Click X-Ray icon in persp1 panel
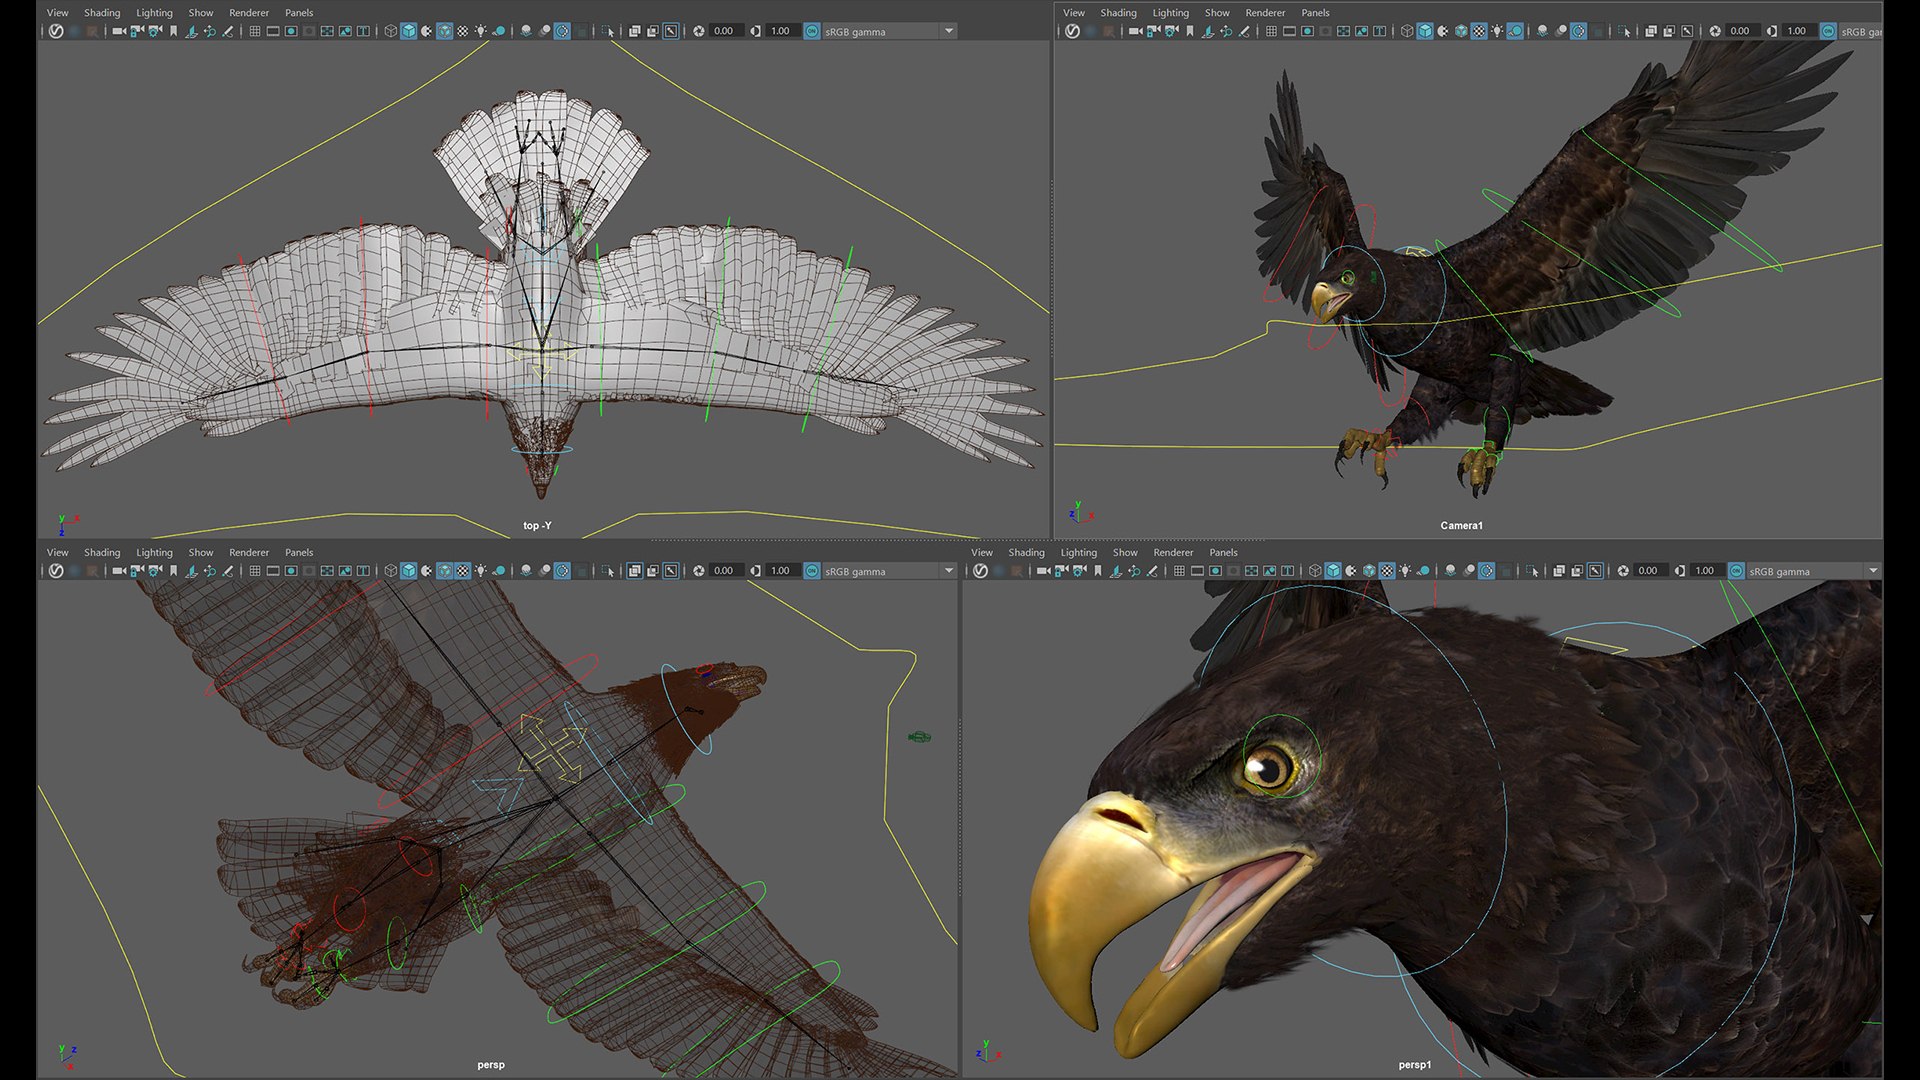 [x=1558, y=571]
